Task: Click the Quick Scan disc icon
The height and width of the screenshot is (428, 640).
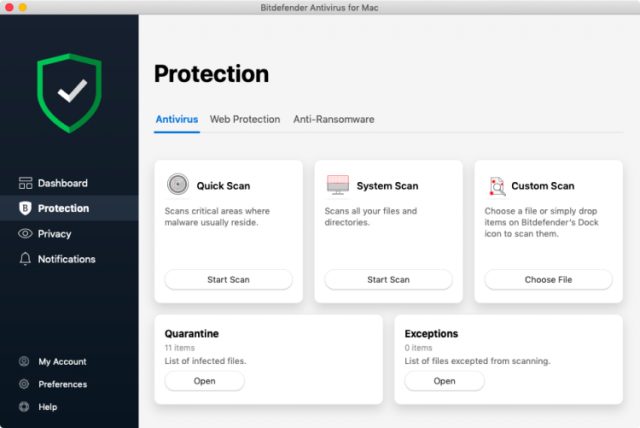Action: tap(177, 185)
